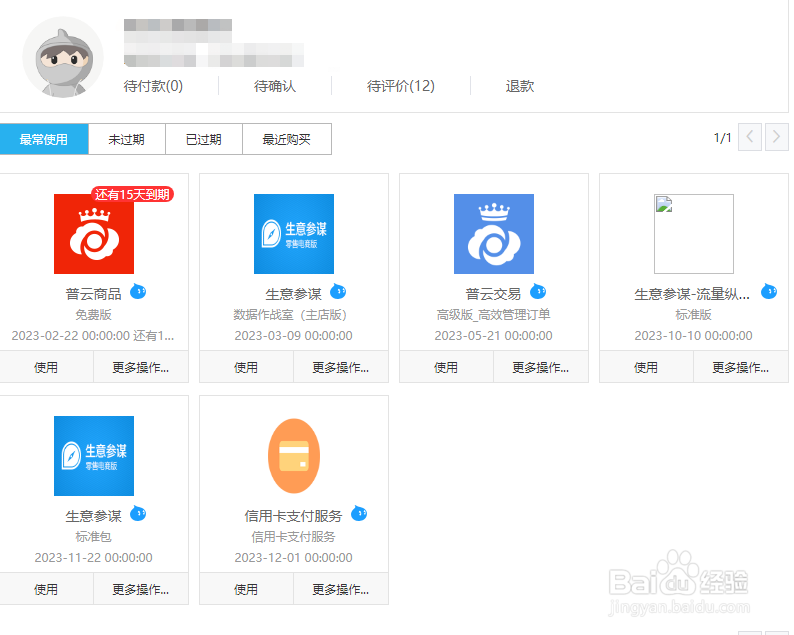Expand 更多操作 under 信用卡支付服务
The width and height of the screenshot is (794, 635).
[341, 589]
